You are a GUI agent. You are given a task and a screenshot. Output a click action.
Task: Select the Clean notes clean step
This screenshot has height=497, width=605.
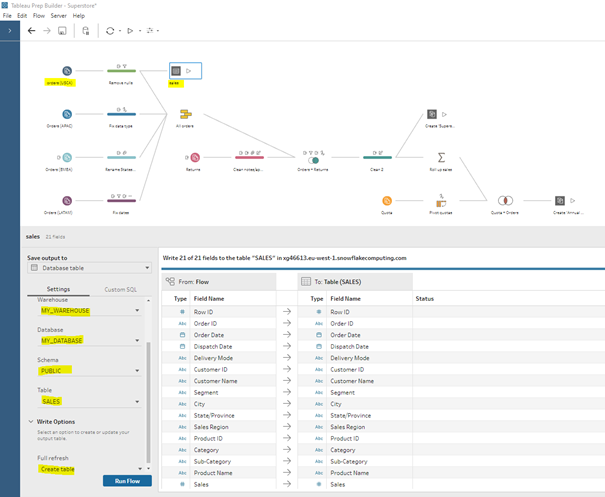[249, 157]
